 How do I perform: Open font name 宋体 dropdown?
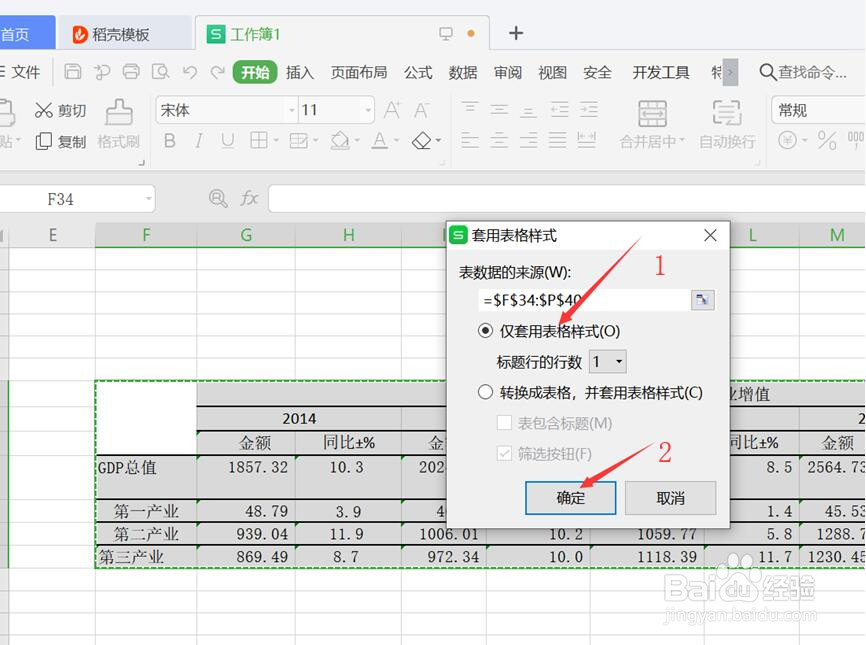pyautogui.click(x=292, y=110)
